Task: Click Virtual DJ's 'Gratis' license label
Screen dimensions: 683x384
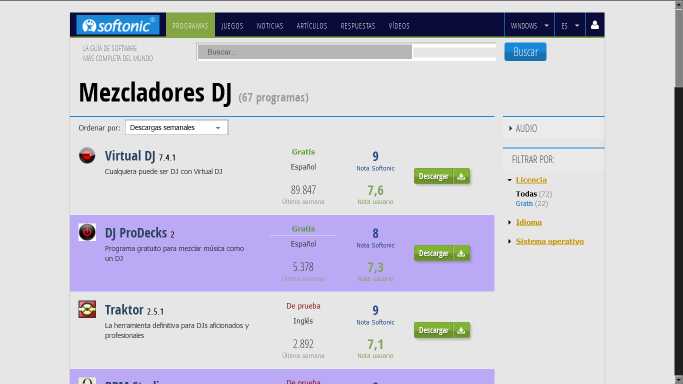Action: point(303,152)
